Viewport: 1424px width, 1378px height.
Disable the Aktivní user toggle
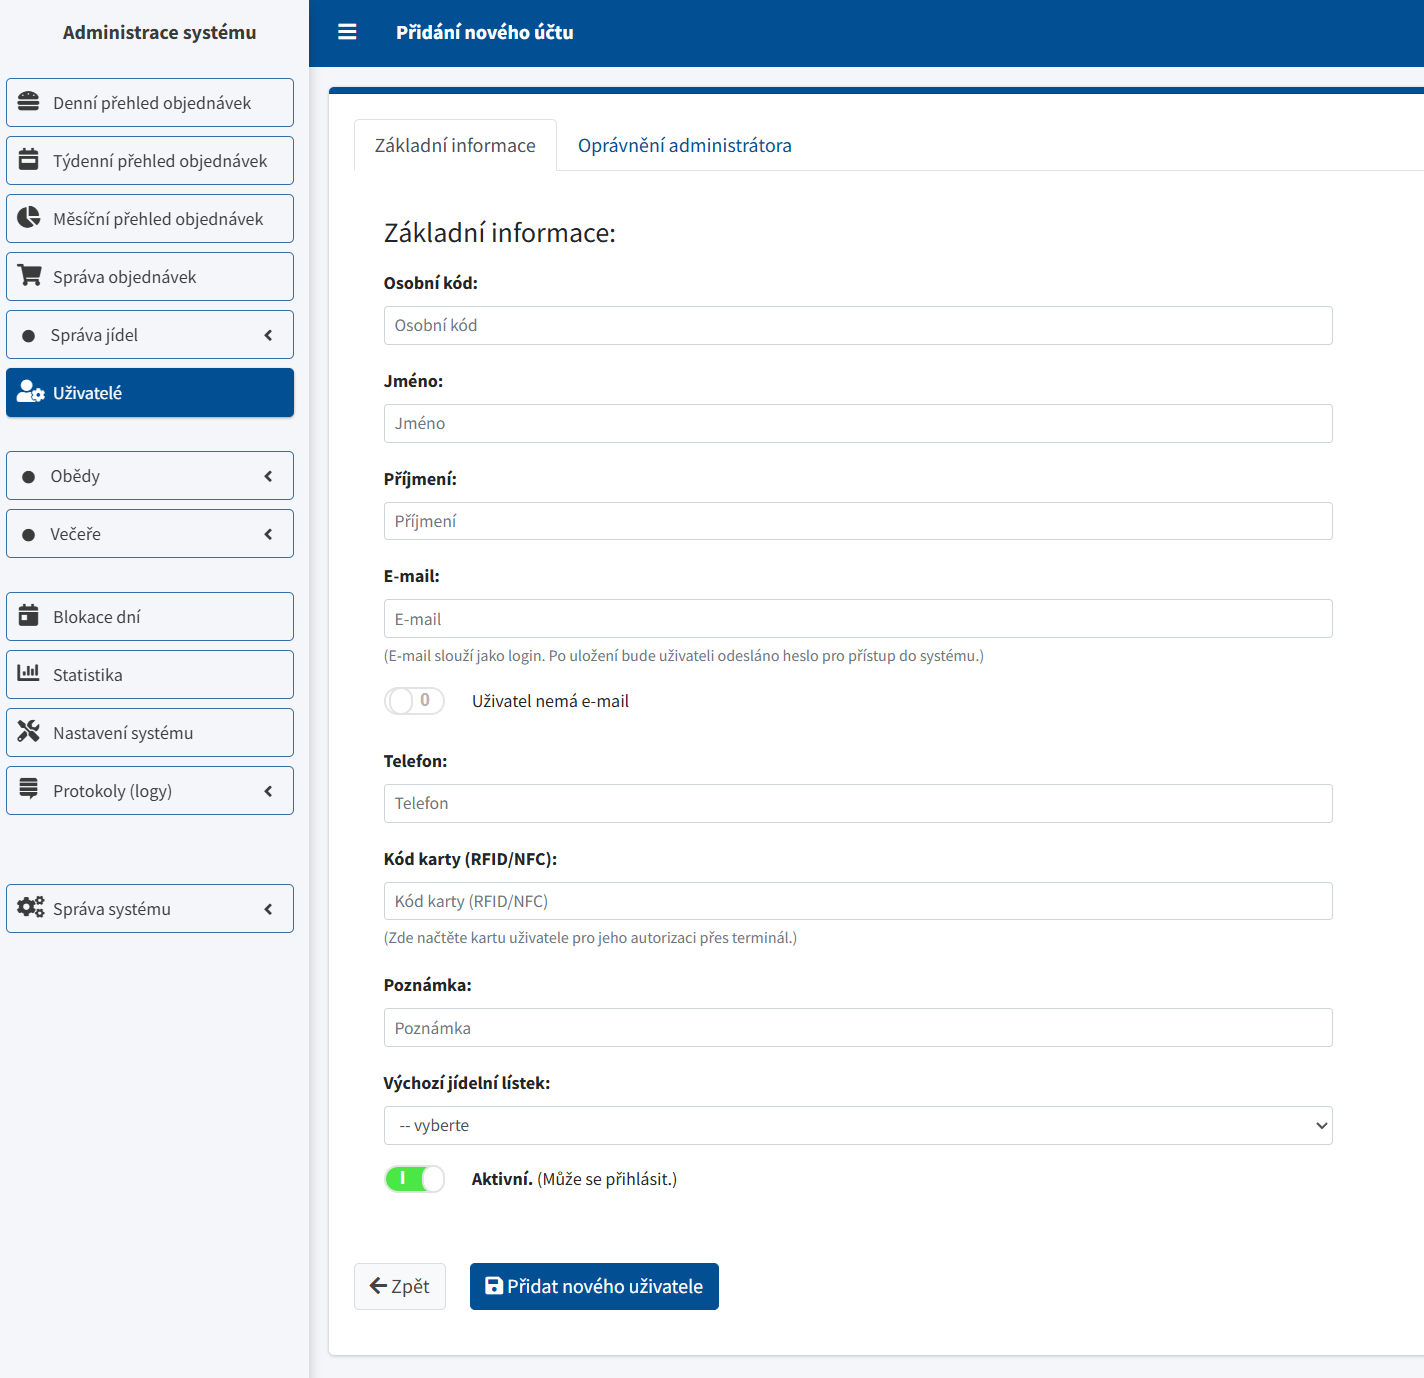[x=414, y=1179]
